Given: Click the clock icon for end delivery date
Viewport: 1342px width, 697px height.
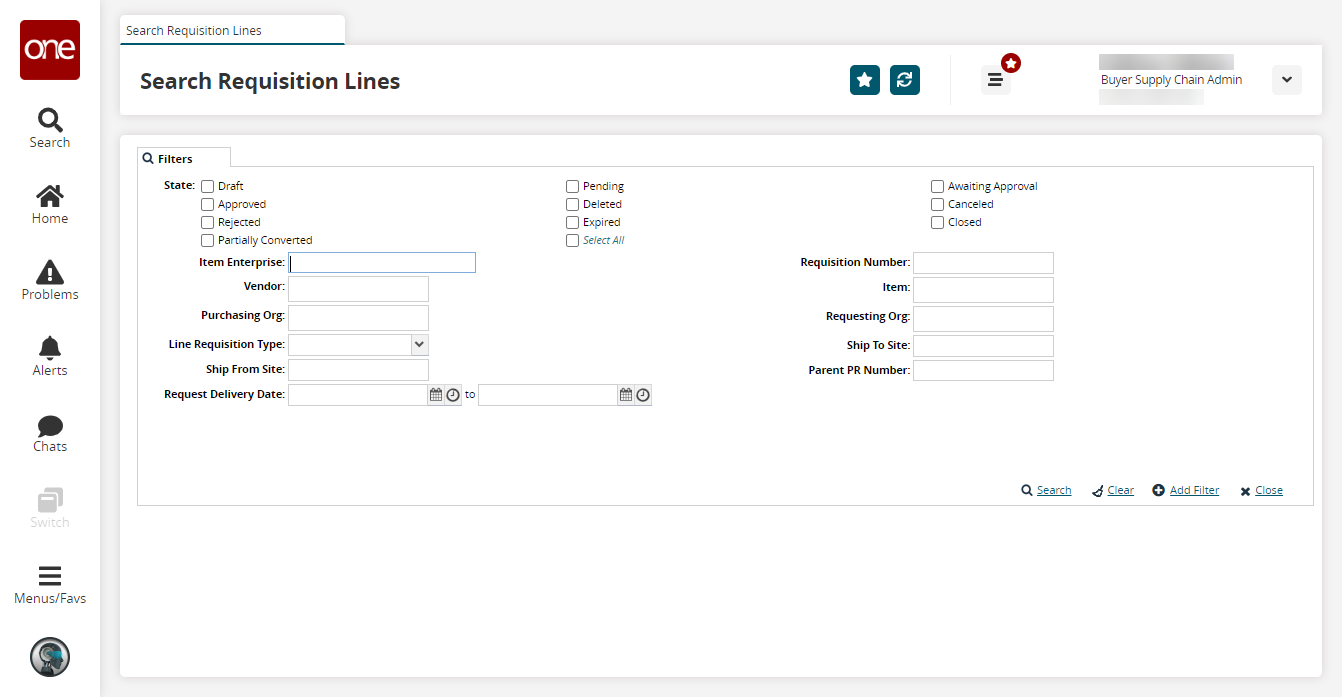Looking at the screenshot, I should click(643, 395).
